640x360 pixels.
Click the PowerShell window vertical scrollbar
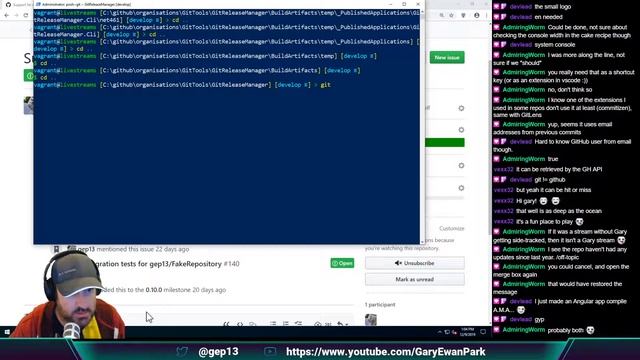422,127
